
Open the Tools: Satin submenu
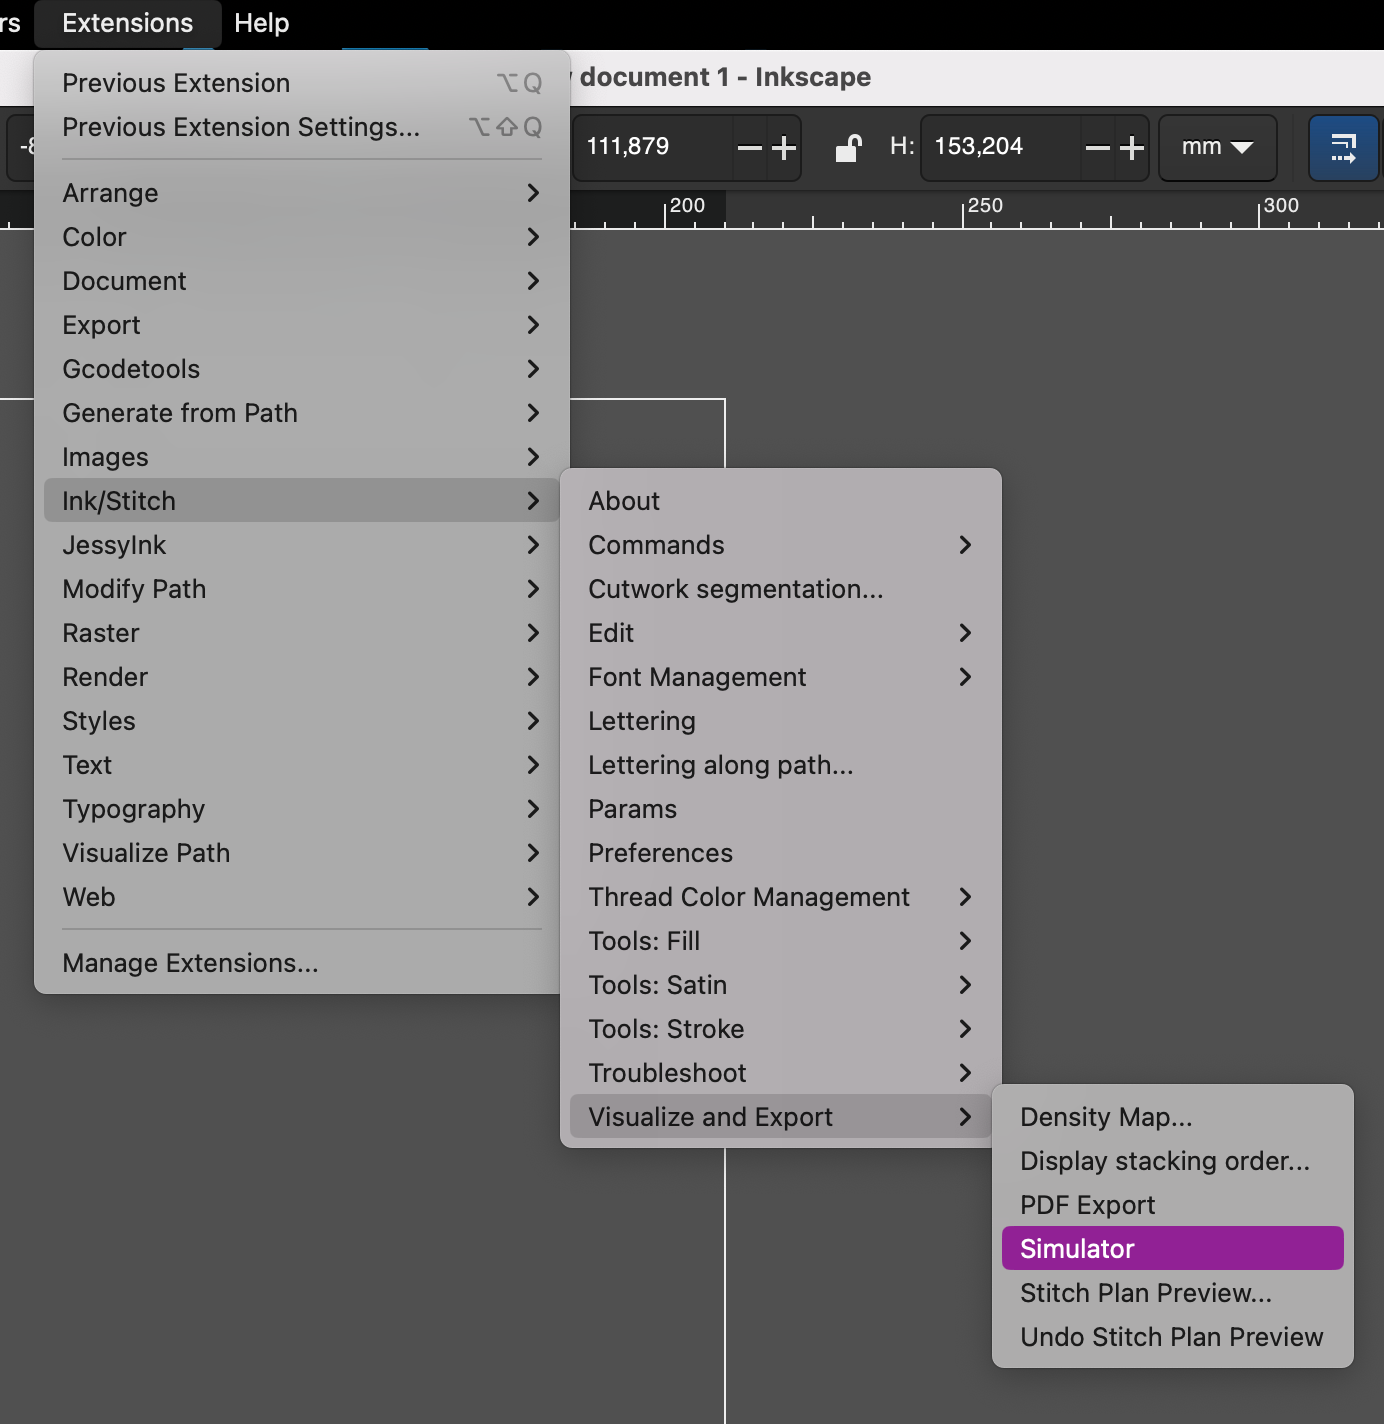click(781, 985)
